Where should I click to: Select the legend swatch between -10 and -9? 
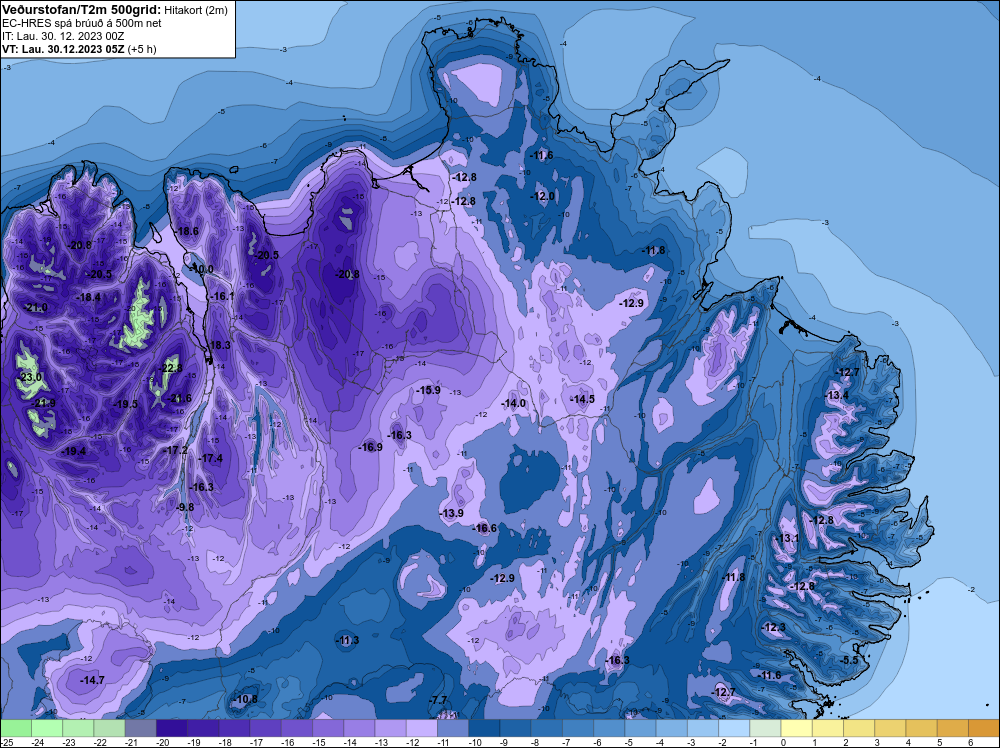(485, 728)
